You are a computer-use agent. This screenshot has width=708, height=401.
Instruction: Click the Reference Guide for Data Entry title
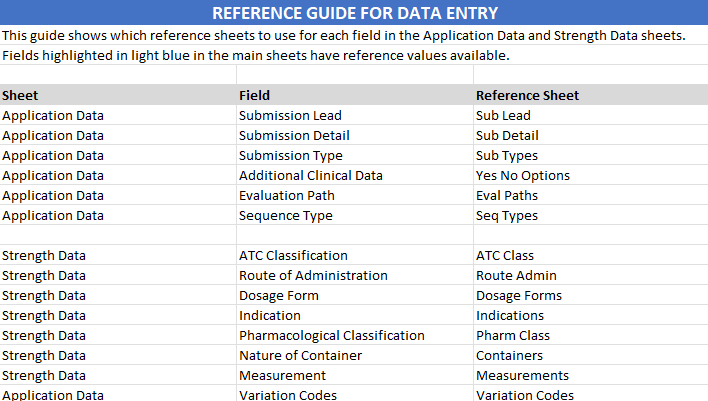pos(354,13)
